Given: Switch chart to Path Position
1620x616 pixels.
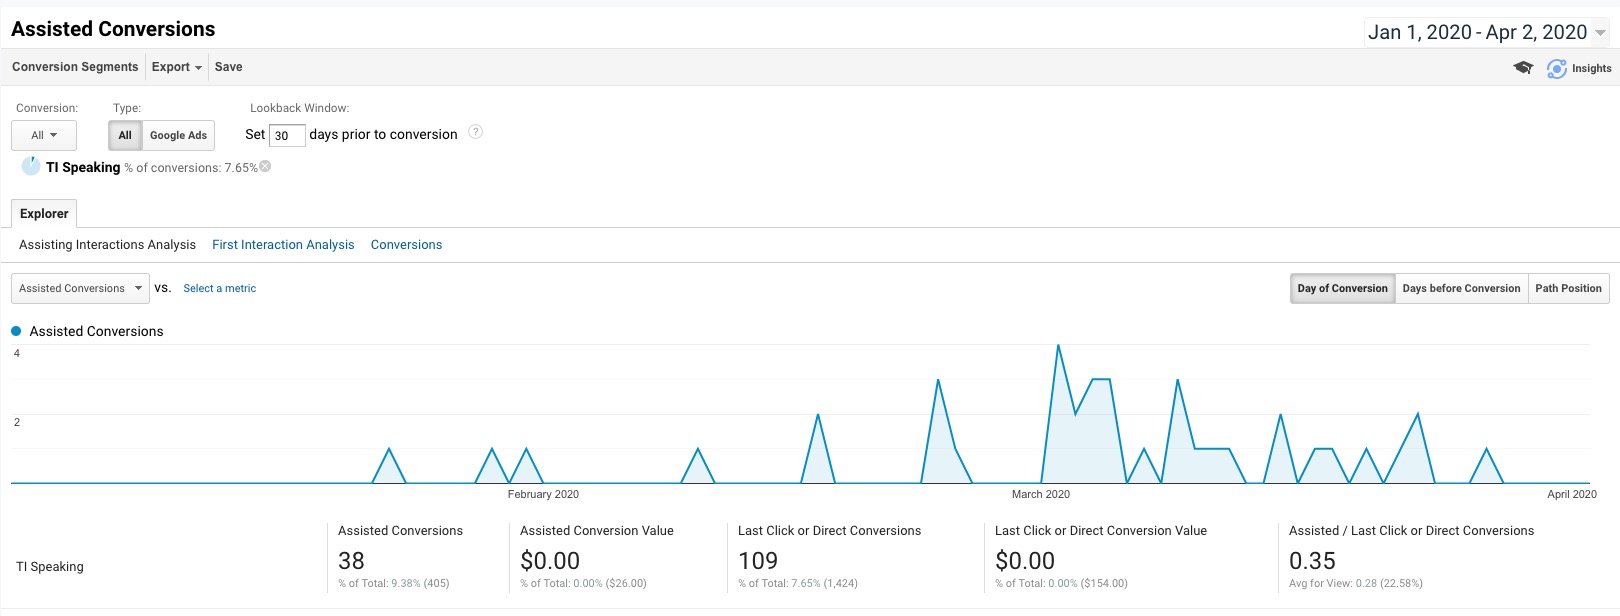Looking at the screenshot, I should coord(1568,288).
